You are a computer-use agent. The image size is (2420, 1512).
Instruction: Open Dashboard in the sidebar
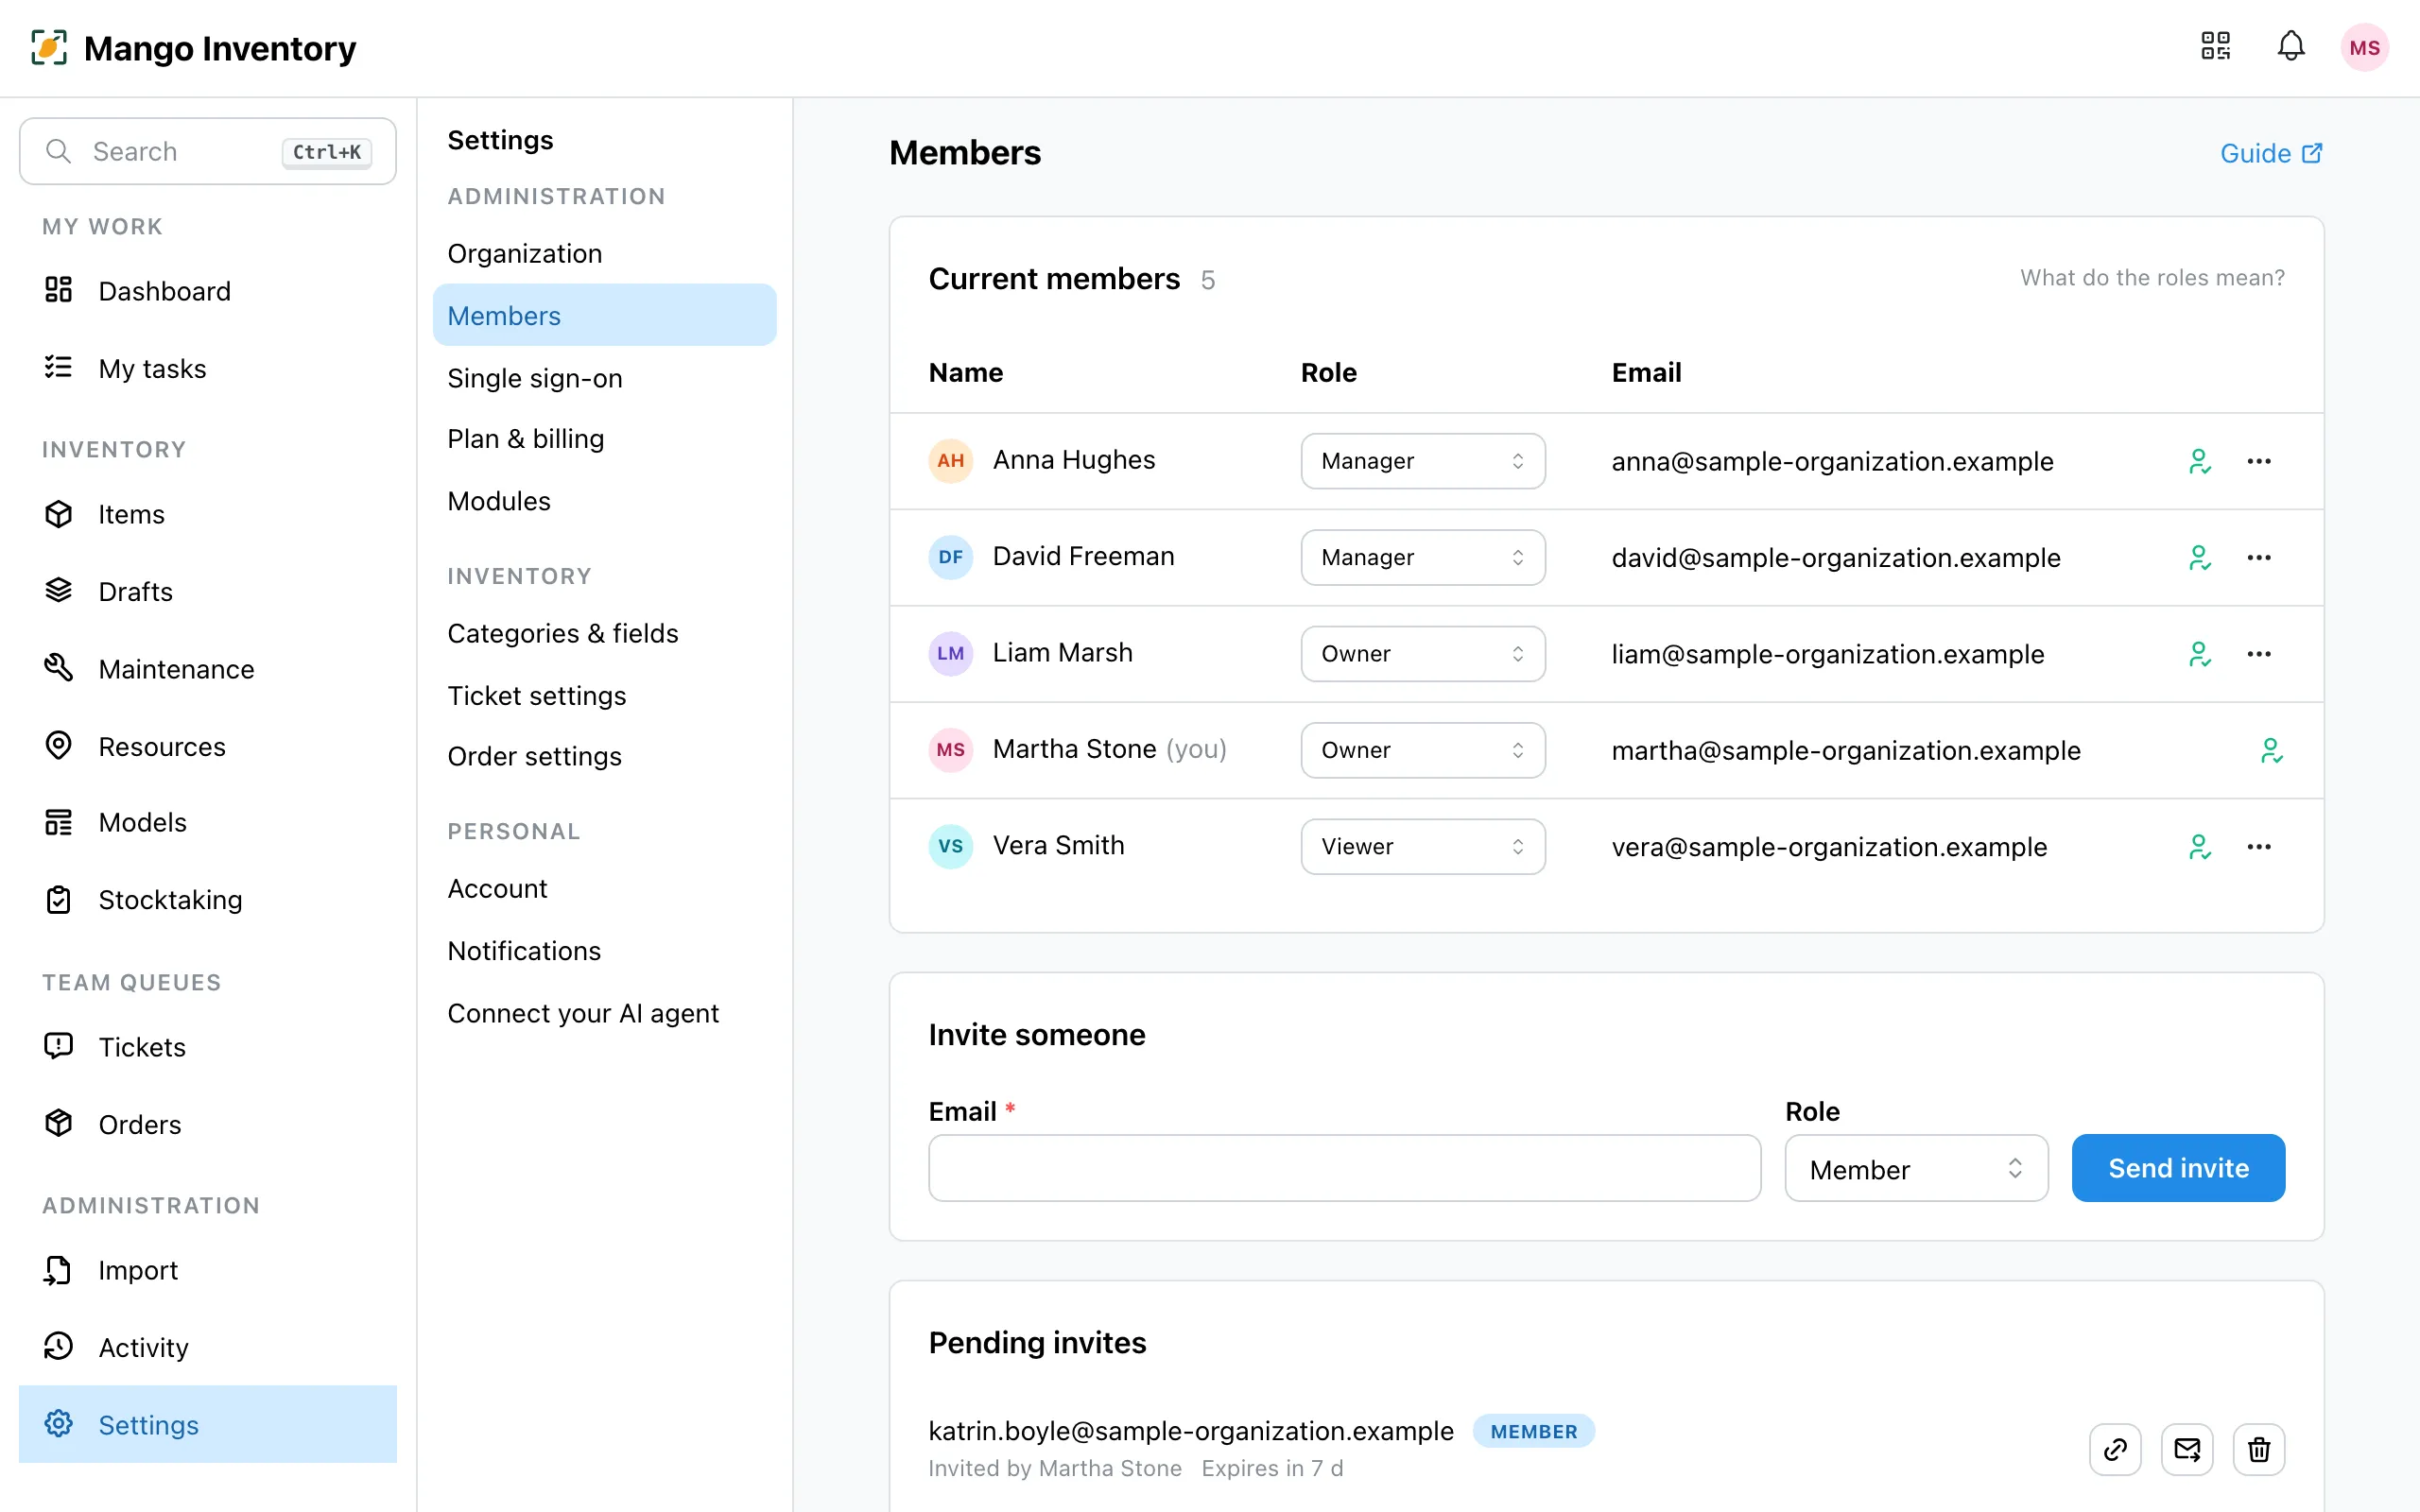tap(208, 291)
